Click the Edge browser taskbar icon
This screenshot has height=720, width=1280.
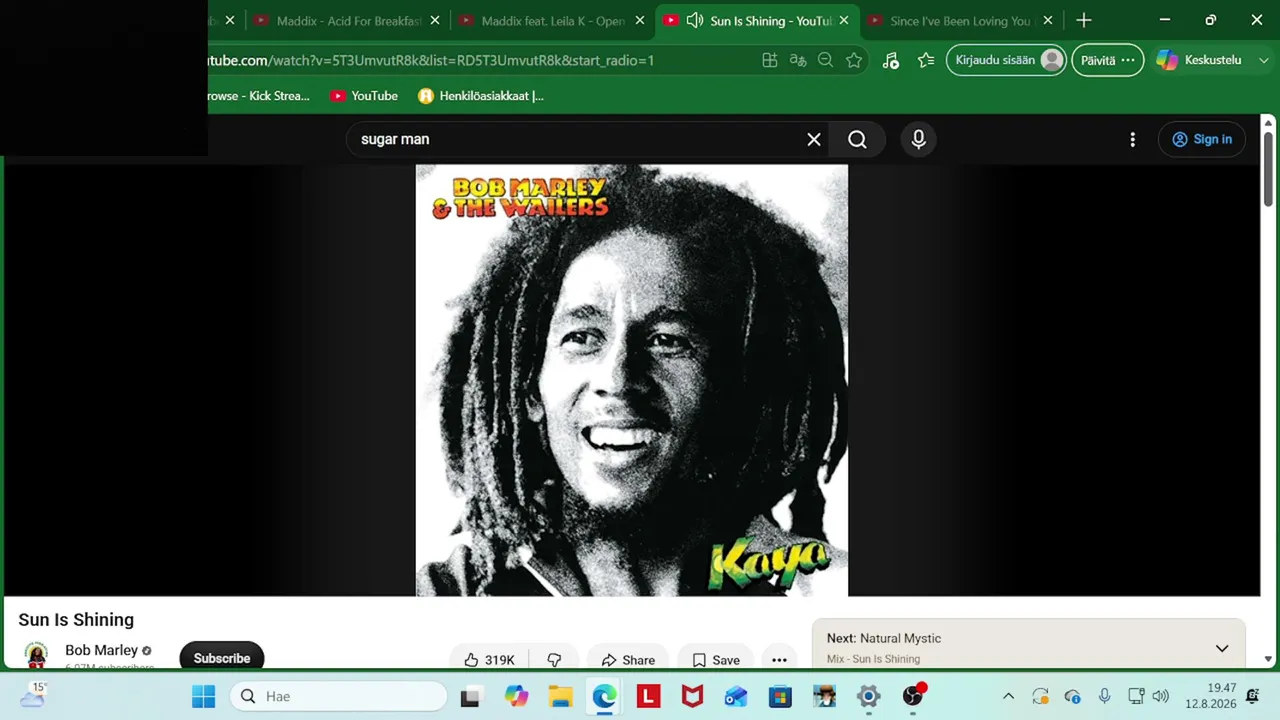604,696
